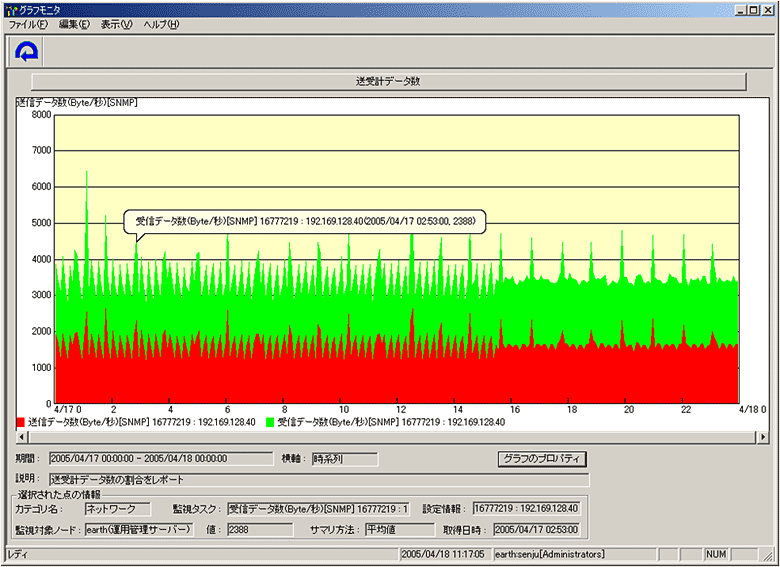The height and width of the screenshot is (567, 780).
Task: Click the 取得日時 field
Action: click(536, 530)
